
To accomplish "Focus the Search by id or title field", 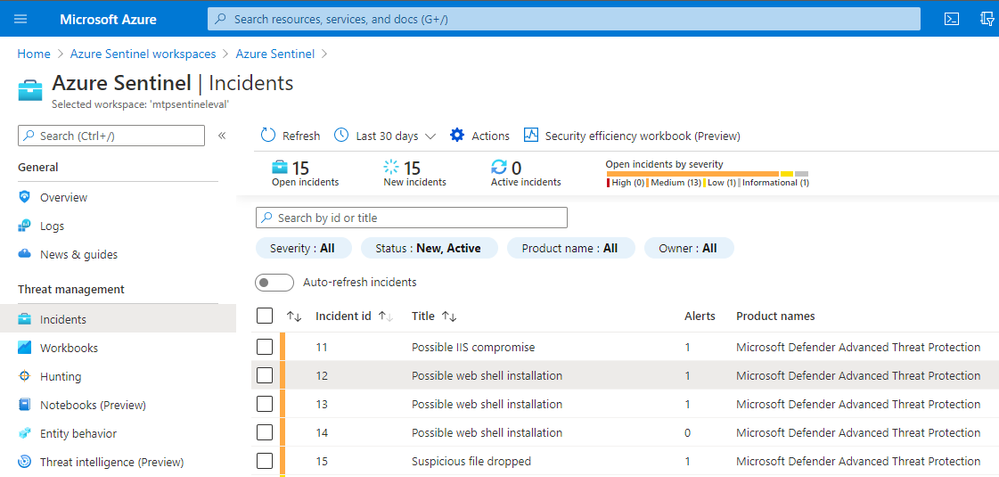I will pos(412,218).
